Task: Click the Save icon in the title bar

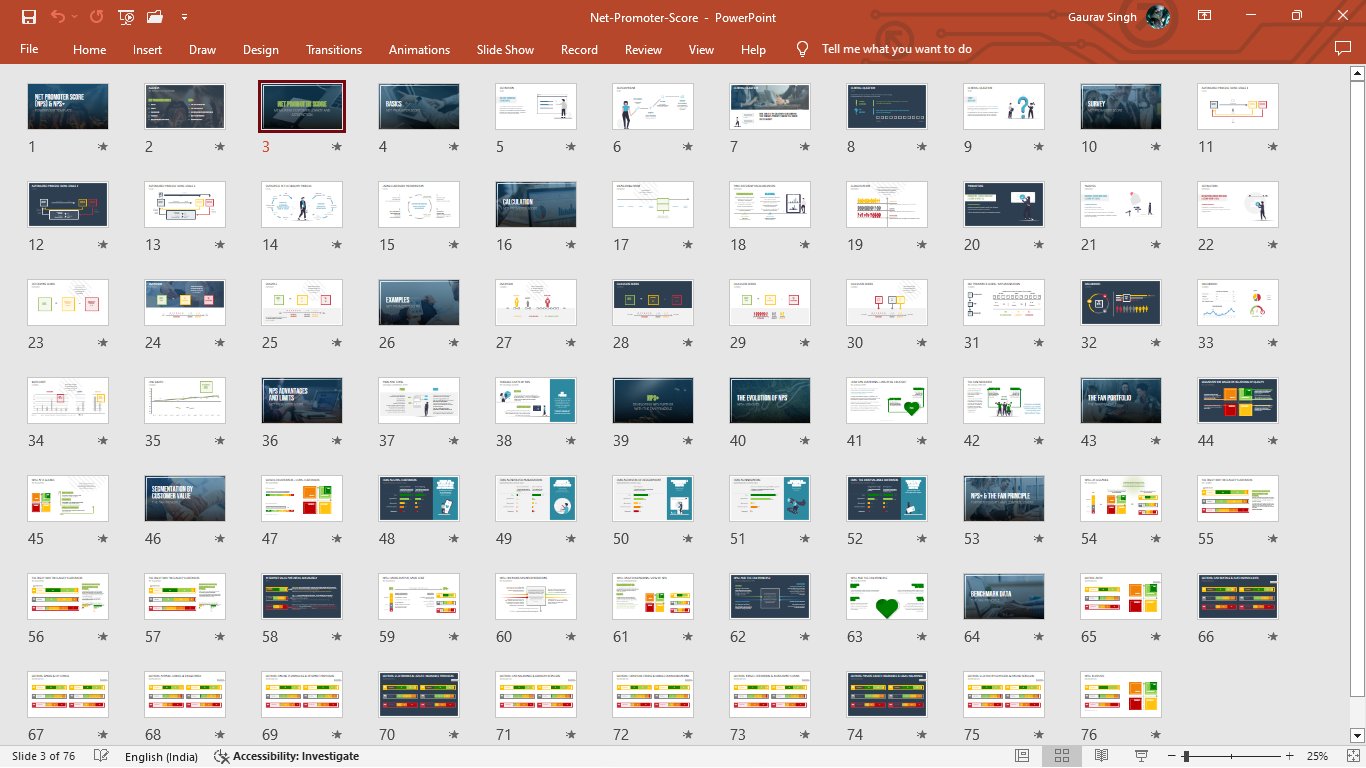Action: [29, 17]
